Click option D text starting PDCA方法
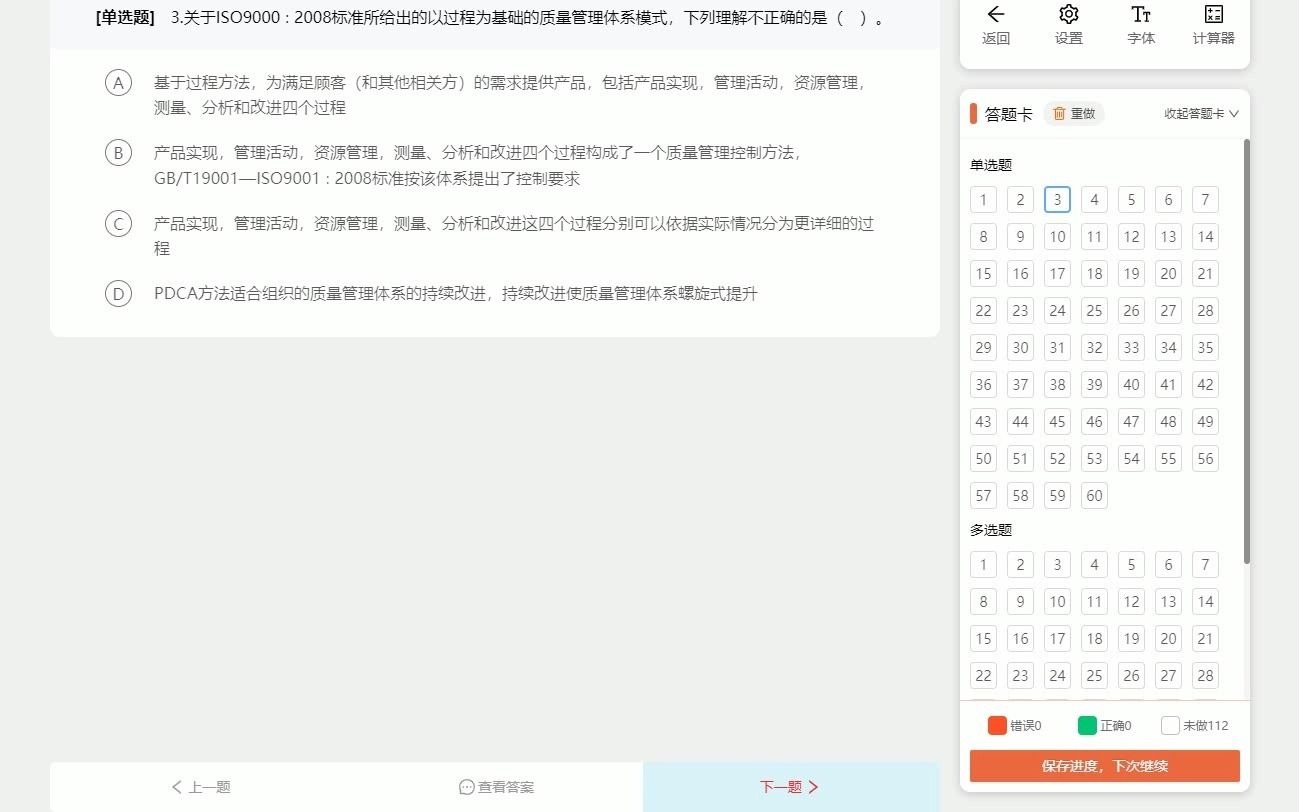The height and width of the screenshot is (812, 1299). (x=456, y=294)
